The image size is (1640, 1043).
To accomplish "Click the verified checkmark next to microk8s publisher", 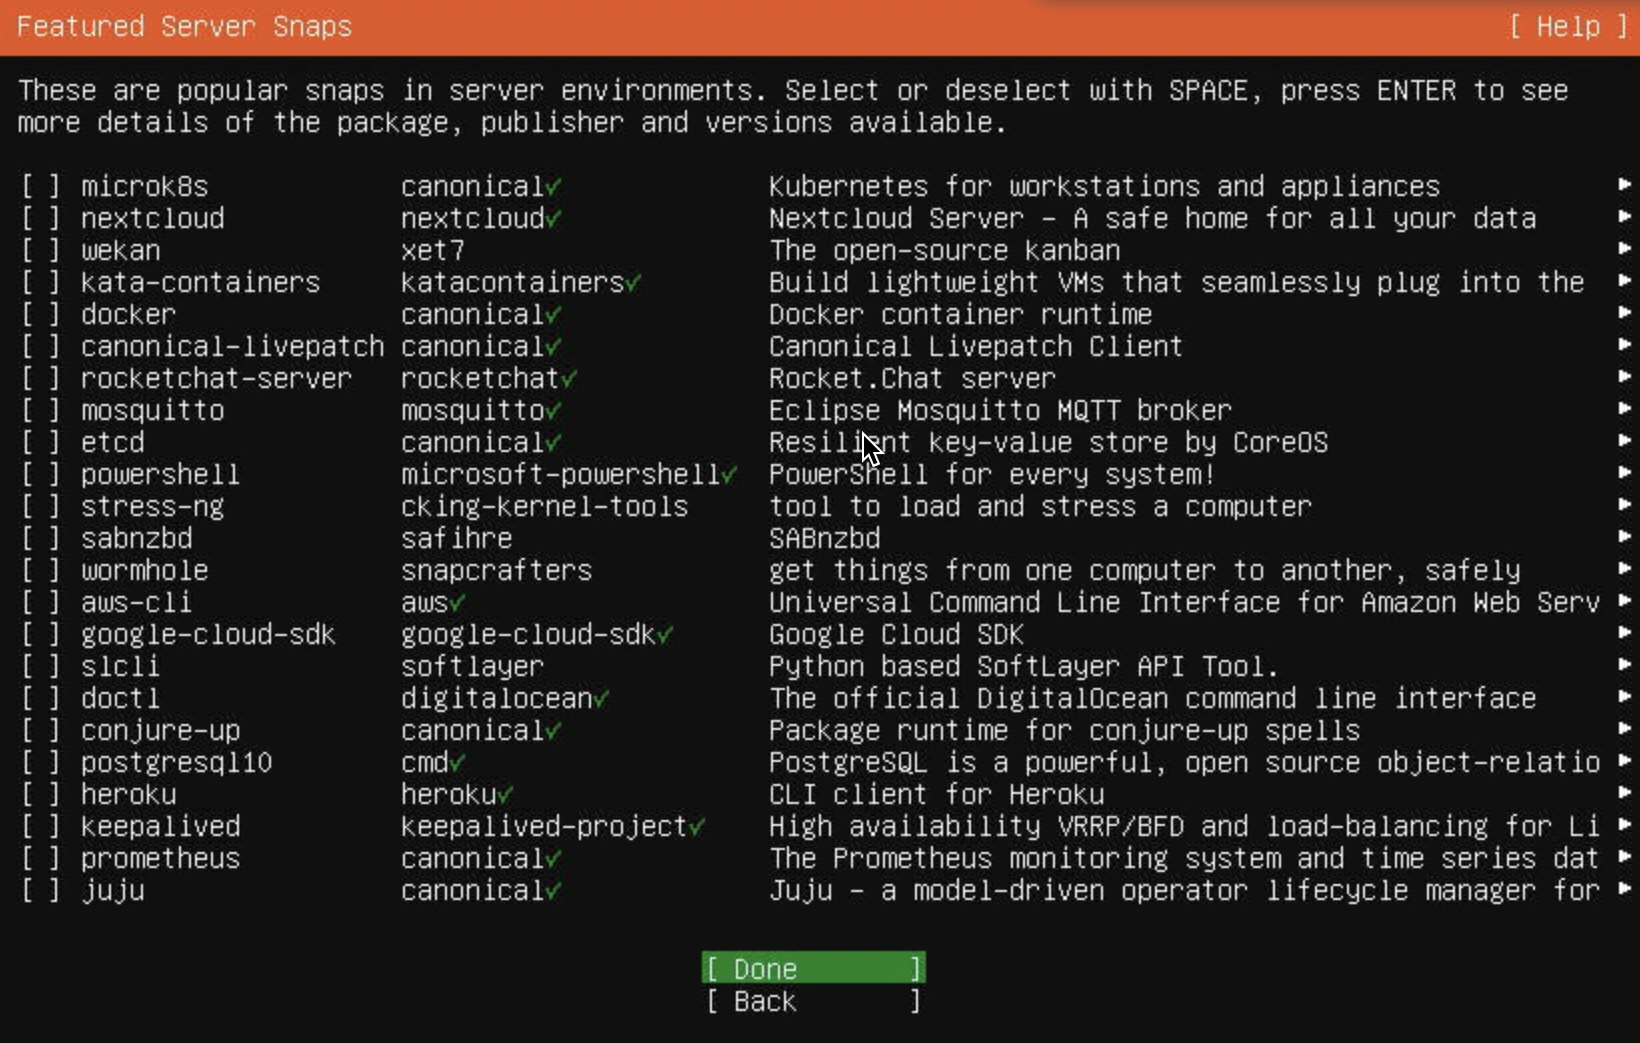I will pos(553,187).
